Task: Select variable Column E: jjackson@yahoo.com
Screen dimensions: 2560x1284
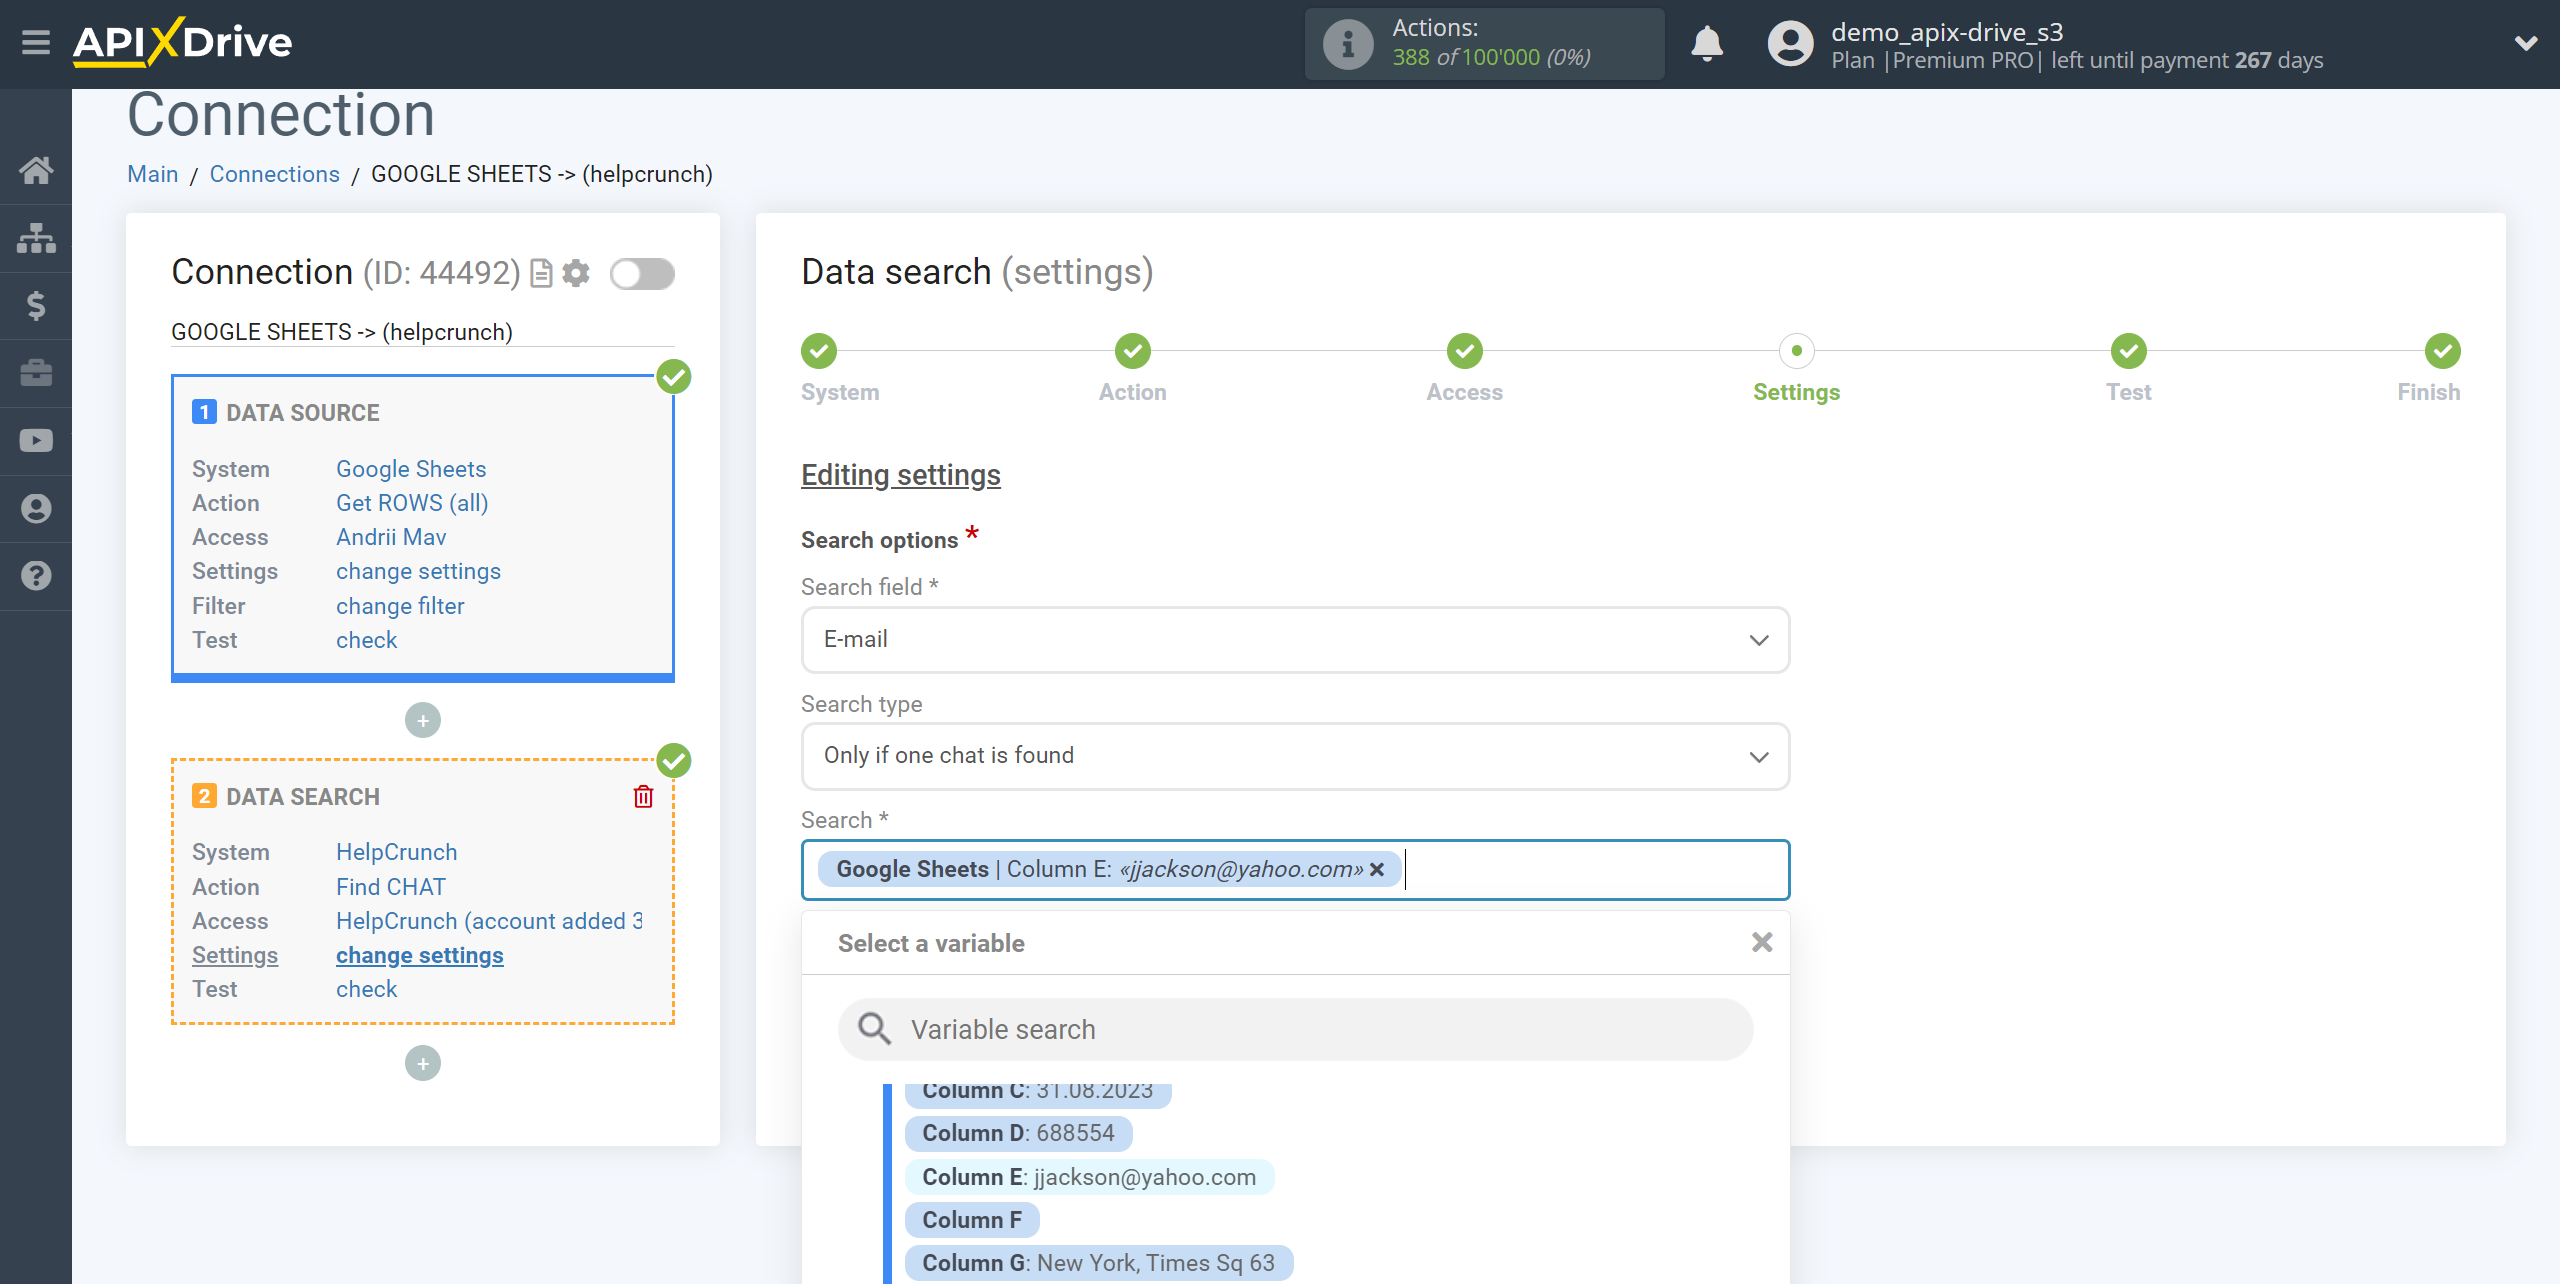Action: [x=1089, y=1177]
